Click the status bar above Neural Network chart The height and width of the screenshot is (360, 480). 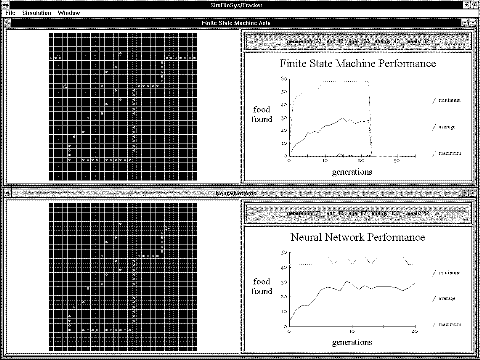coord(357,213)
